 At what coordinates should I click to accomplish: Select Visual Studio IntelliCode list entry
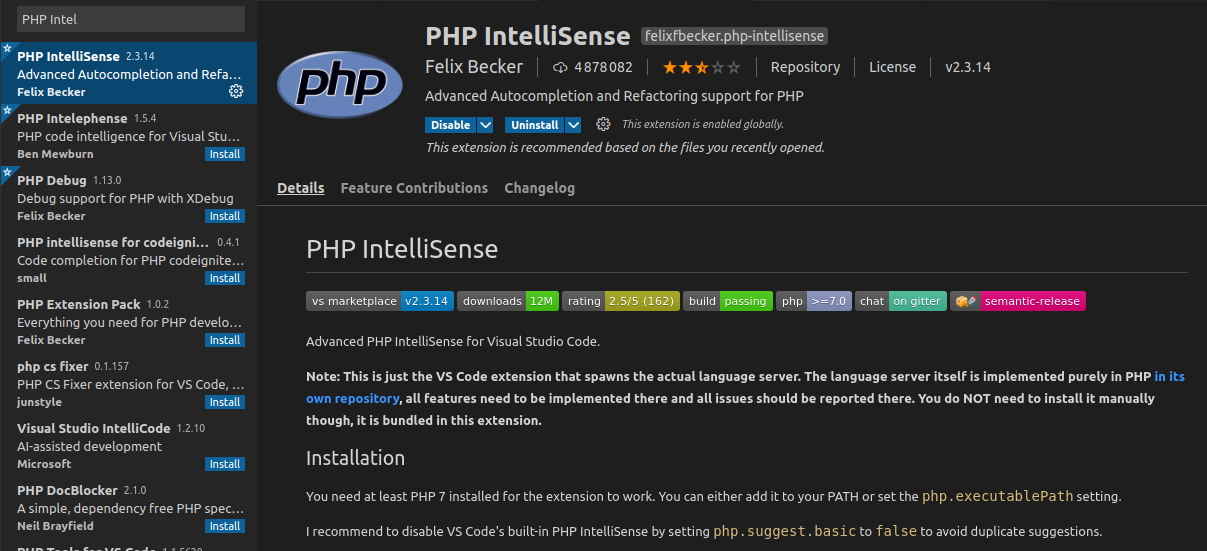click(x=128, y=445)
